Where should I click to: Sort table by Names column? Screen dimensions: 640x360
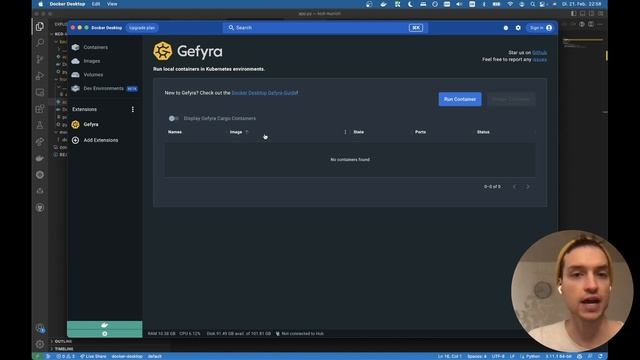175,132
